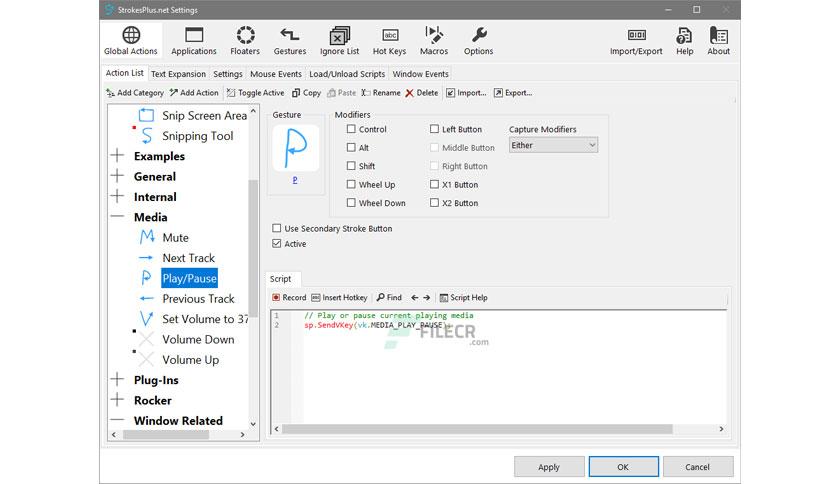
Task: Expand the Internal category
Action: (117, 196)
